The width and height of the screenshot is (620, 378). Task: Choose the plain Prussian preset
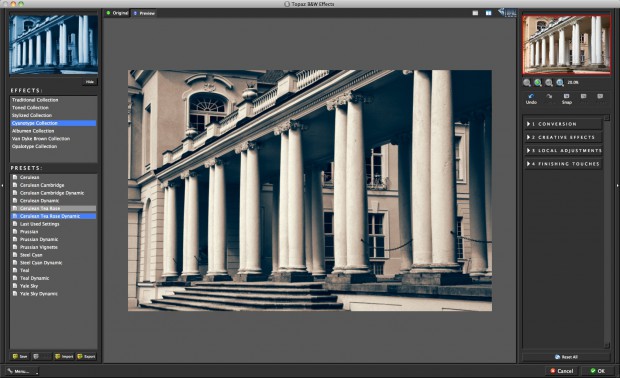[x=53, y=232]
